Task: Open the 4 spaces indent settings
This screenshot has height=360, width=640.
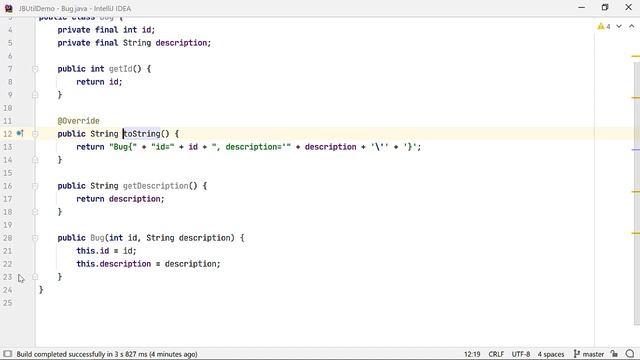Action: pos(551,354)
